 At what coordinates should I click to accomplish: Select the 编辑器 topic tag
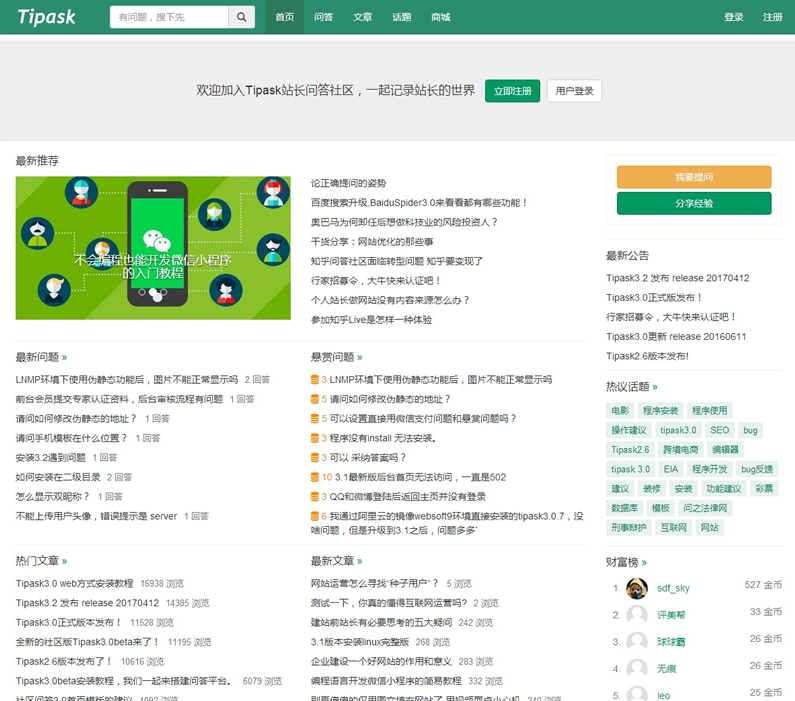[x=726, y=450]
